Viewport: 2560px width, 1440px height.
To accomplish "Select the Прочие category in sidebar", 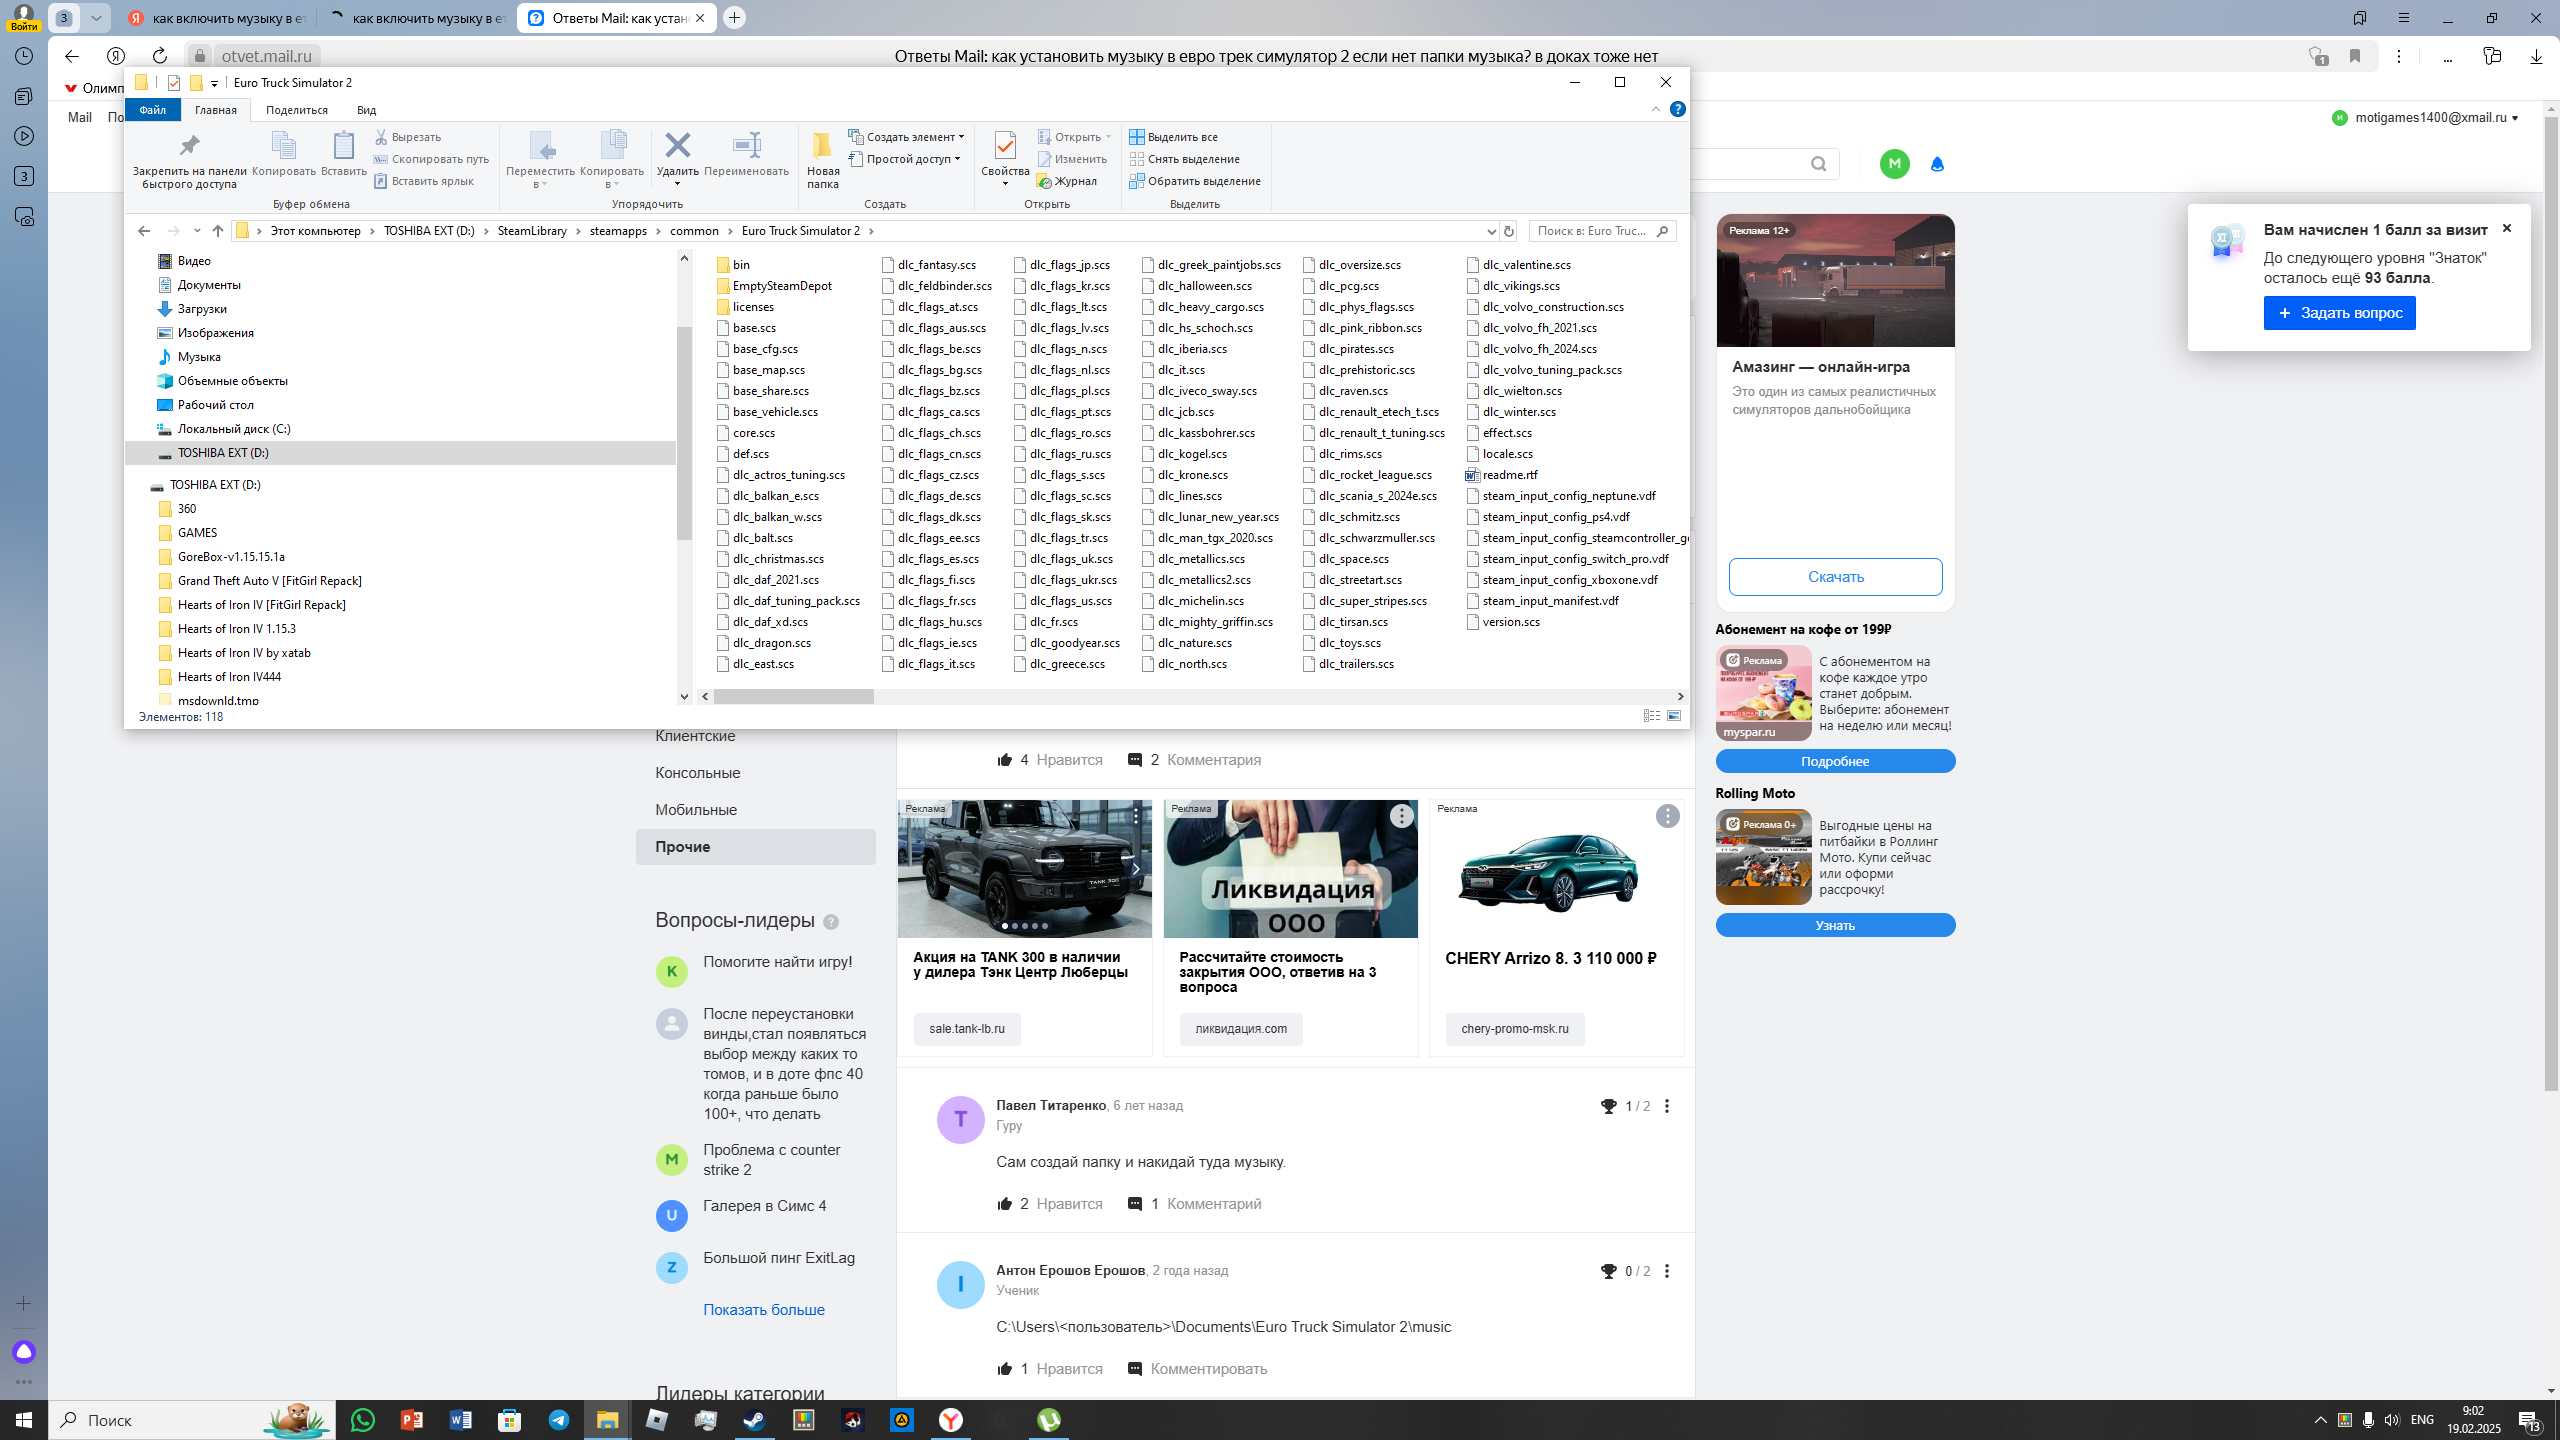I will (755, 847).
